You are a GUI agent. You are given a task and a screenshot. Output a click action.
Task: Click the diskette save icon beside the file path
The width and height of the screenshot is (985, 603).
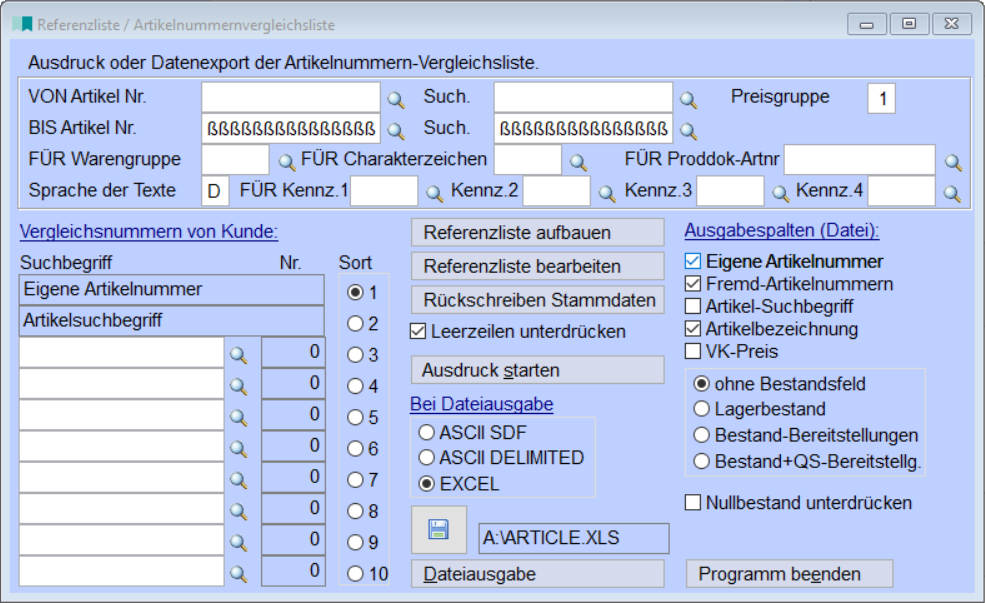437,527
